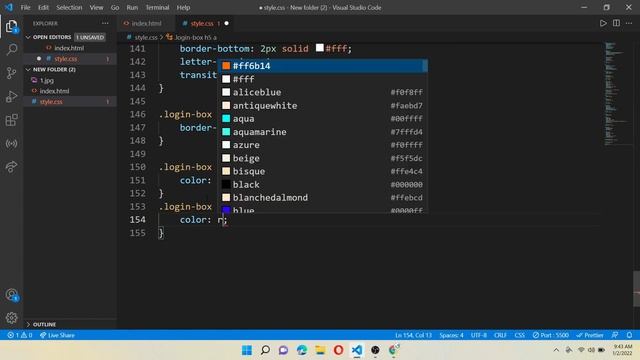Open the File menu
Screen dimensions: 640x360
(x=25, y=7)
